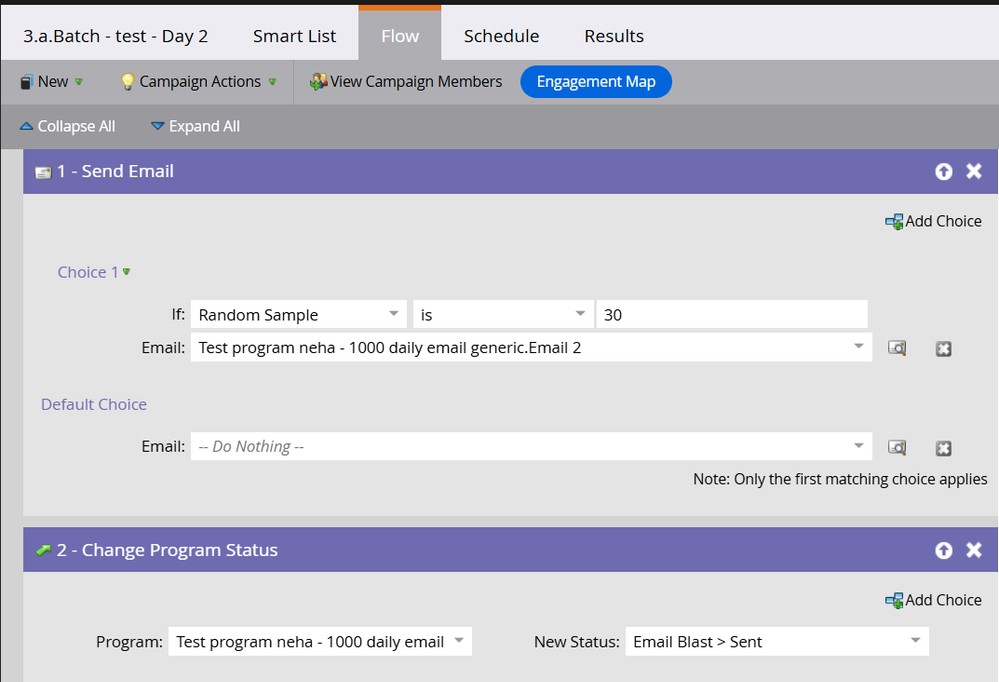Click the random sample value field
Image resolution: width=999 pixels, height=682 pixels.
tap(731, 315)
